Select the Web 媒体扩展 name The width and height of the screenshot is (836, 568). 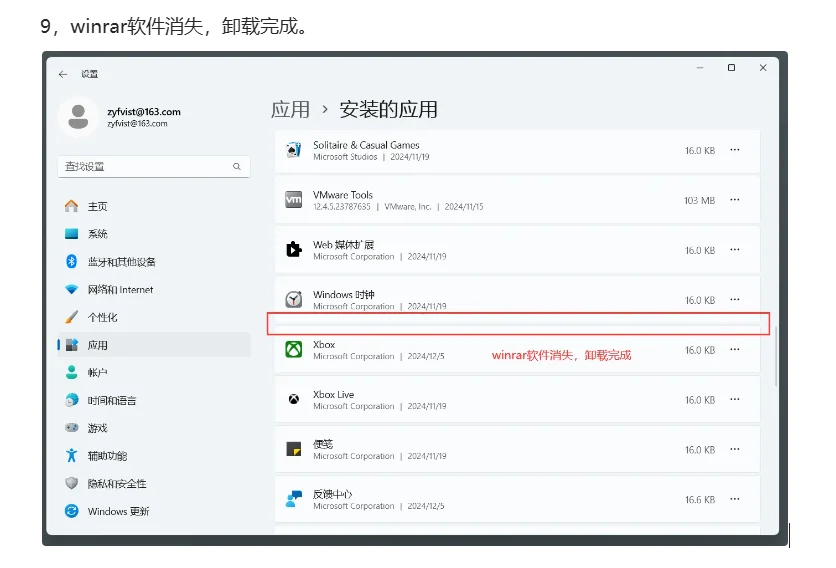pyautogui.click(x=343, y=245)
